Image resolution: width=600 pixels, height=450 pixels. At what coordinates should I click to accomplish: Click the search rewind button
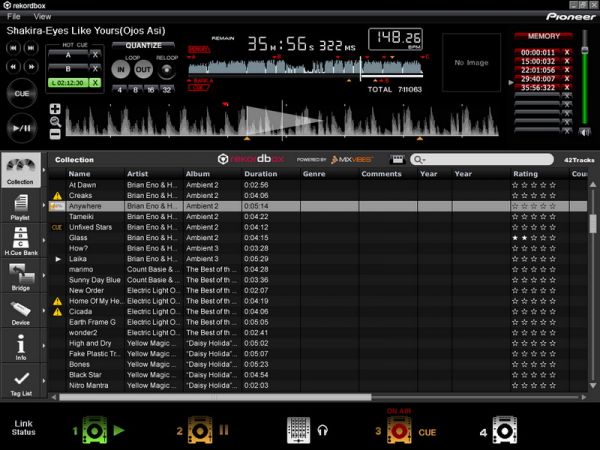click(x=13, y=67)
